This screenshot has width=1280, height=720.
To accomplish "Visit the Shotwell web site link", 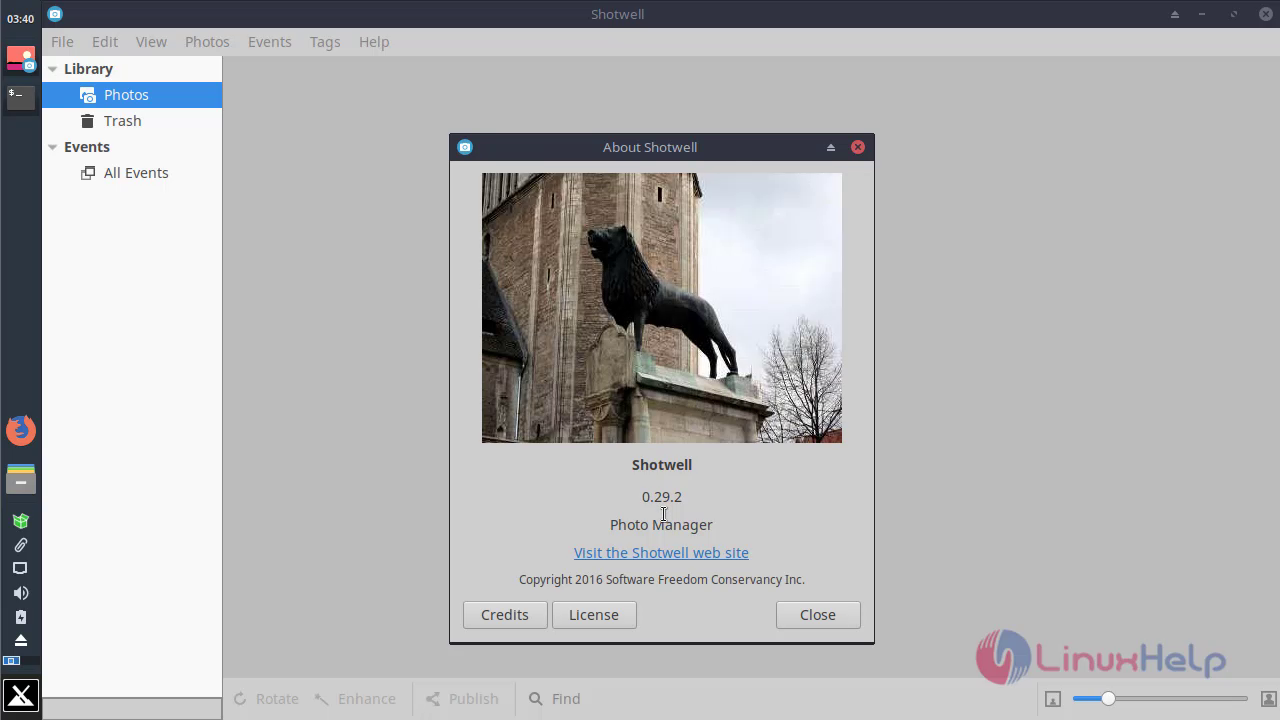I will [661, 553].
